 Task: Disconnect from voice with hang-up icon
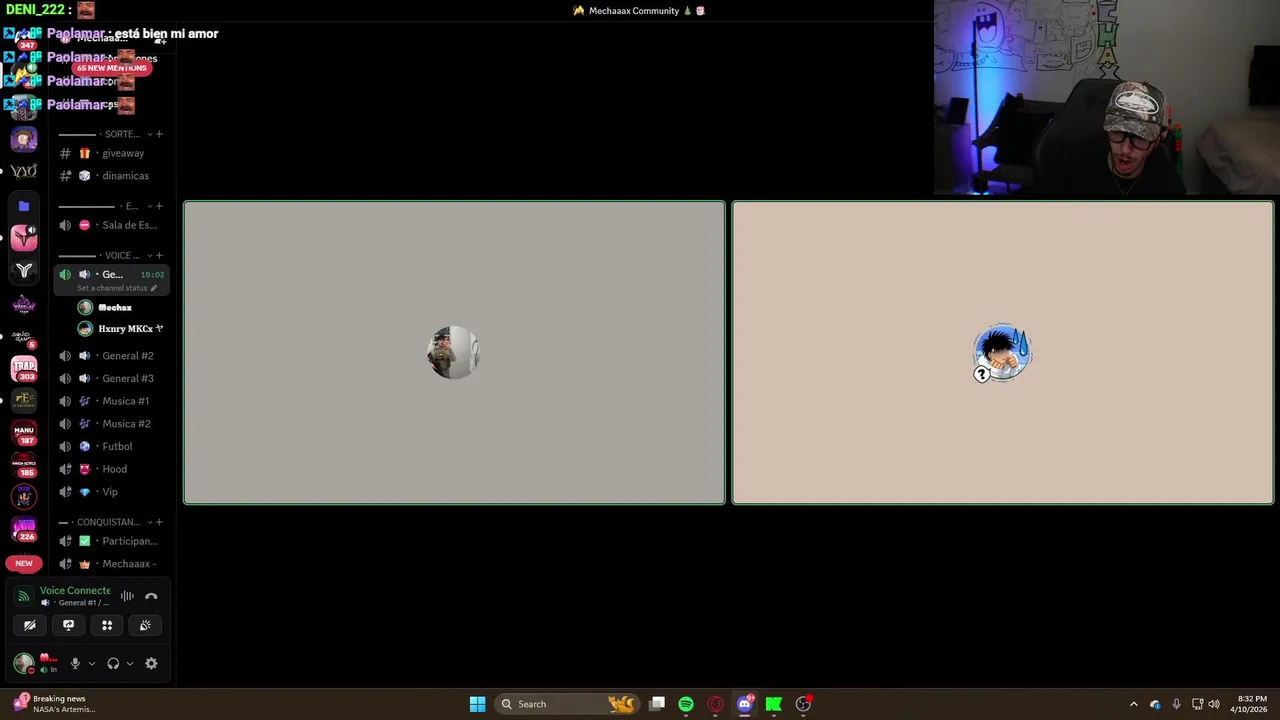pyautogui.click(x=151, y=596)
